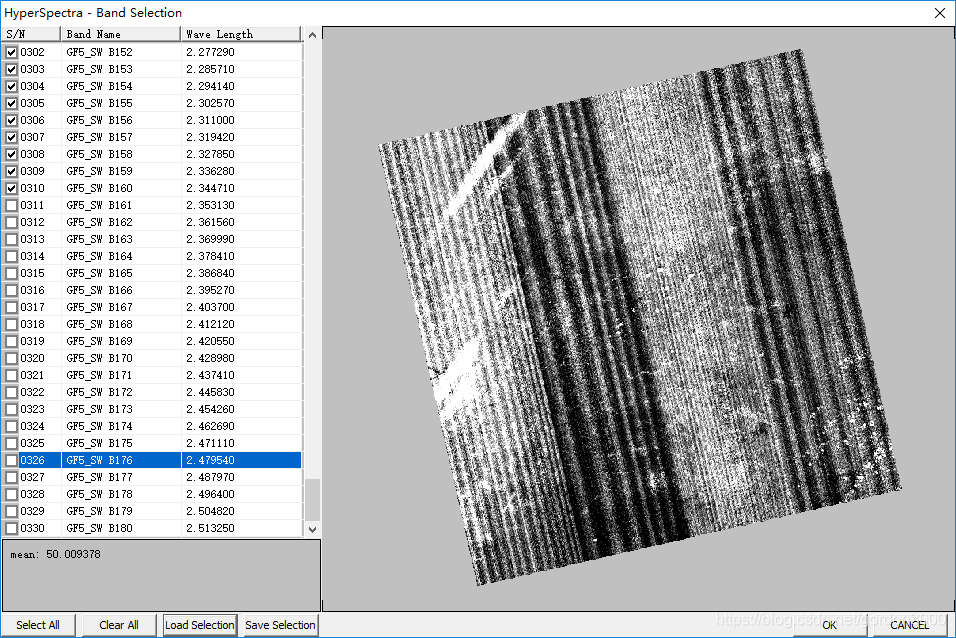956x638 pixels.
Task: Select band name GF5_SW B179
Action: pyautogui.click(x=99, y=511)
